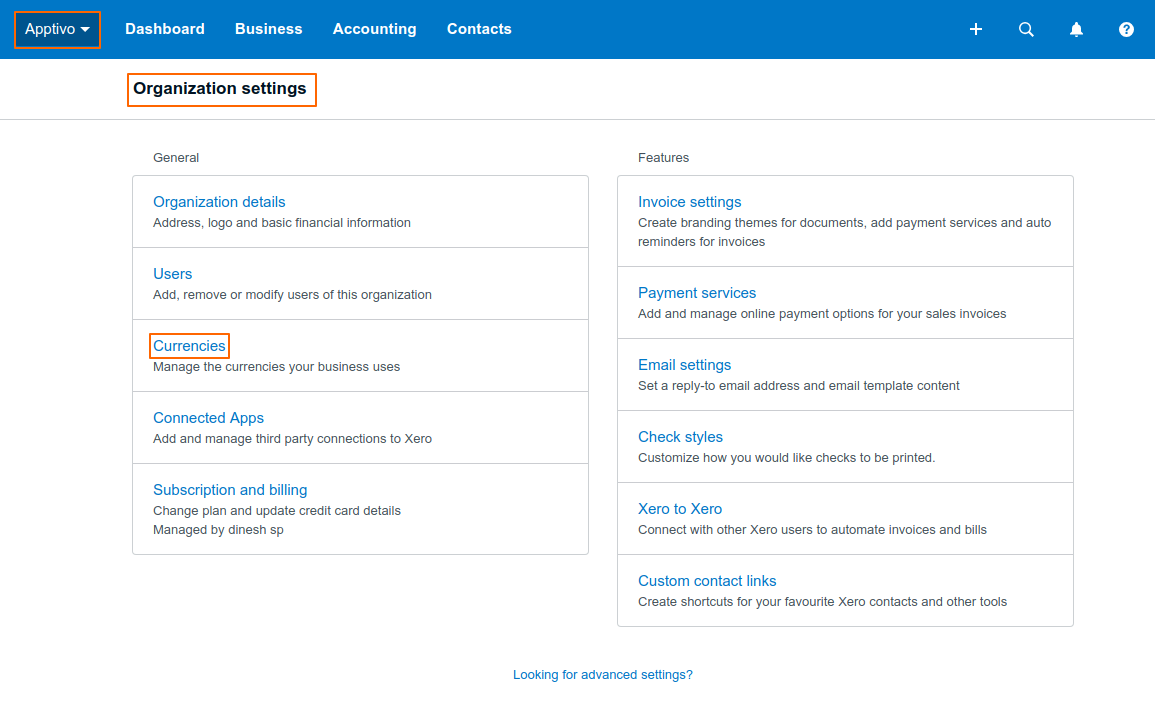Open Invoice settings
Viewport: 1155px width, 714px height.
pyautogui.click(x=690, y=202)
